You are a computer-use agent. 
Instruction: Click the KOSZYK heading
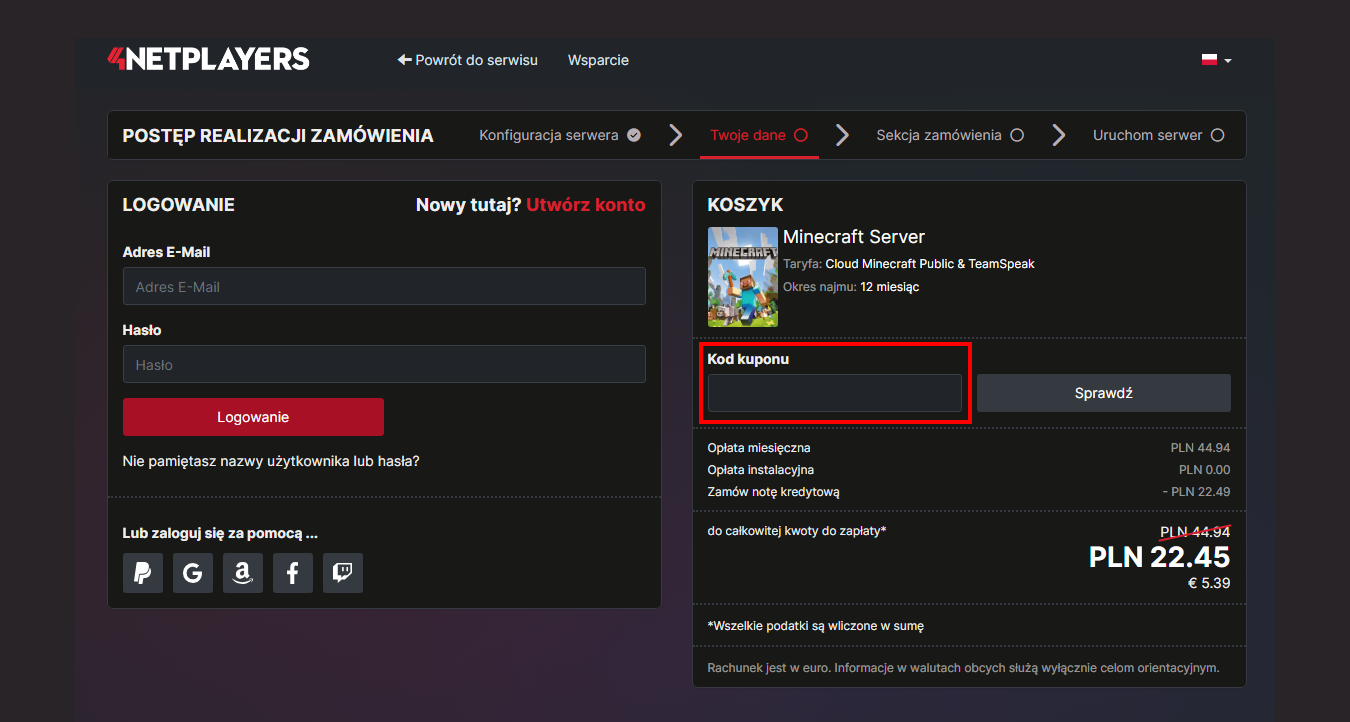click(x=745, y=205)
